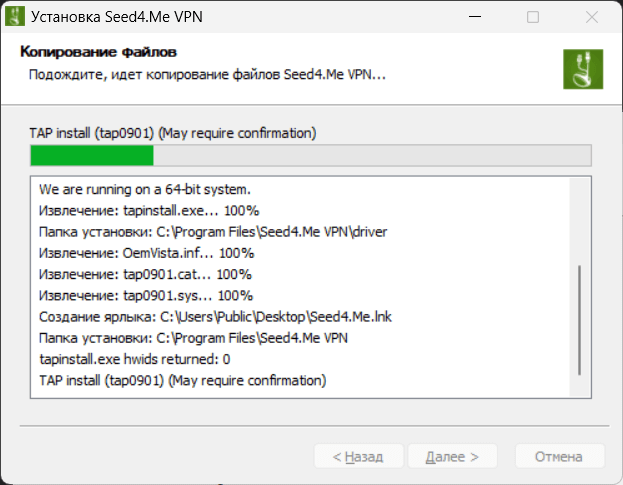623x485 pixels.
Task: Click the Далее button
Action: (x=451, y=457)
